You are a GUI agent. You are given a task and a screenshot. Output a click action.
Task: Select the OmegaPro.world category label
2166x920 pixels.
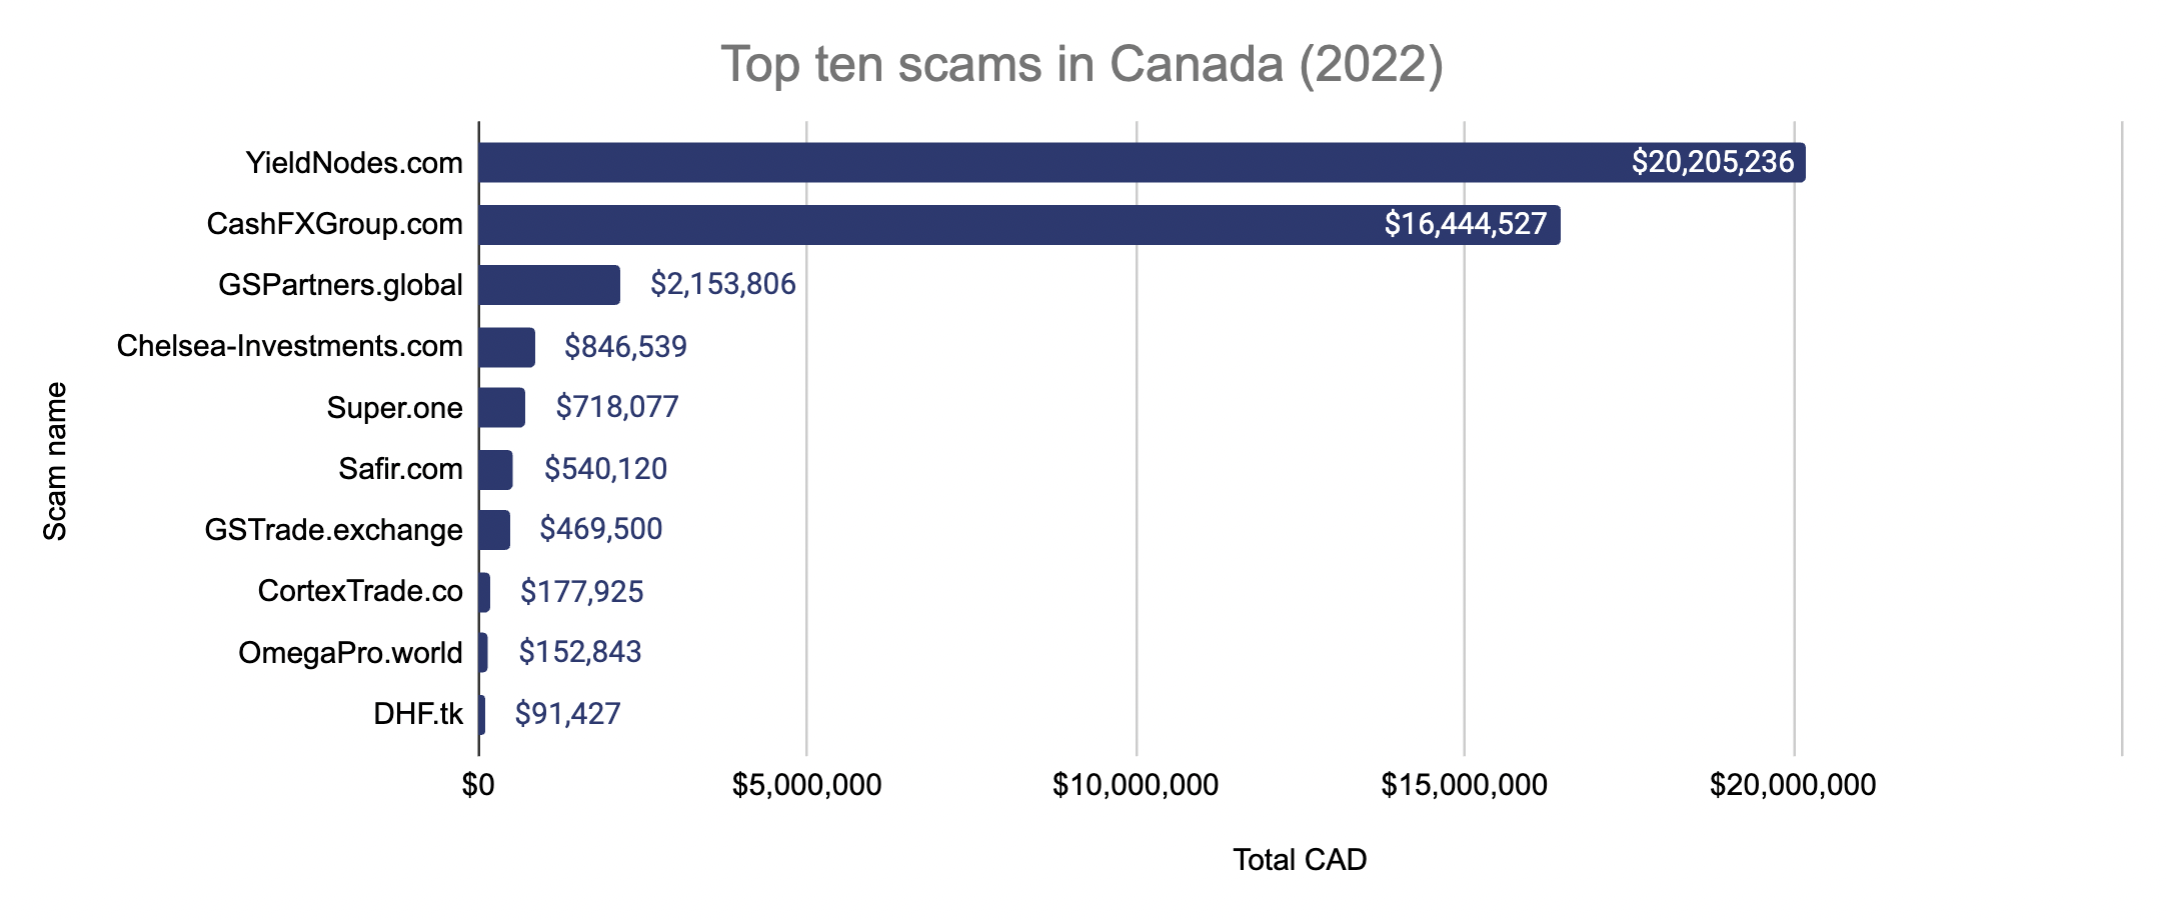350,653
